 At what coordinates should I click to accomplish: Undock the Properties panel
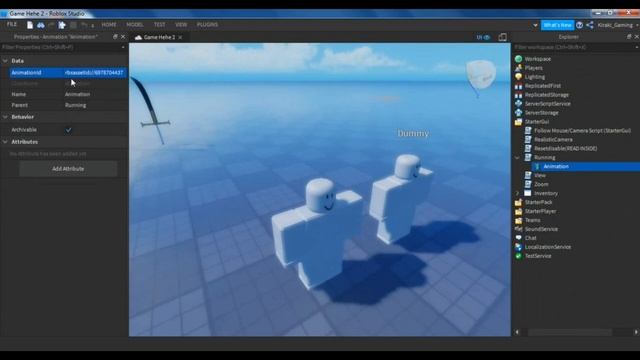point(115,37)
